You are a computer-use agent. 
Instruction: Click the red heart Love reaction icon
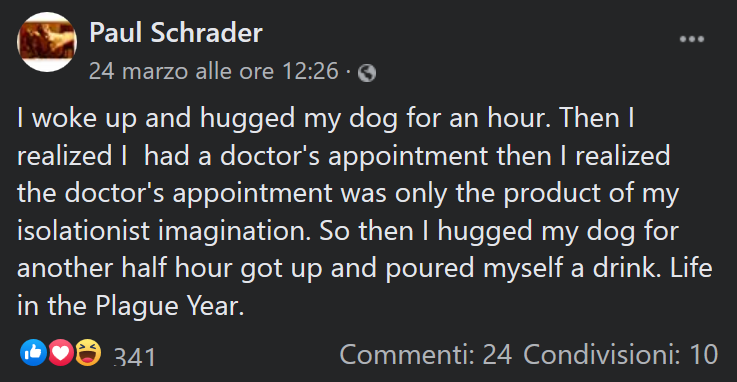[61, 352]
